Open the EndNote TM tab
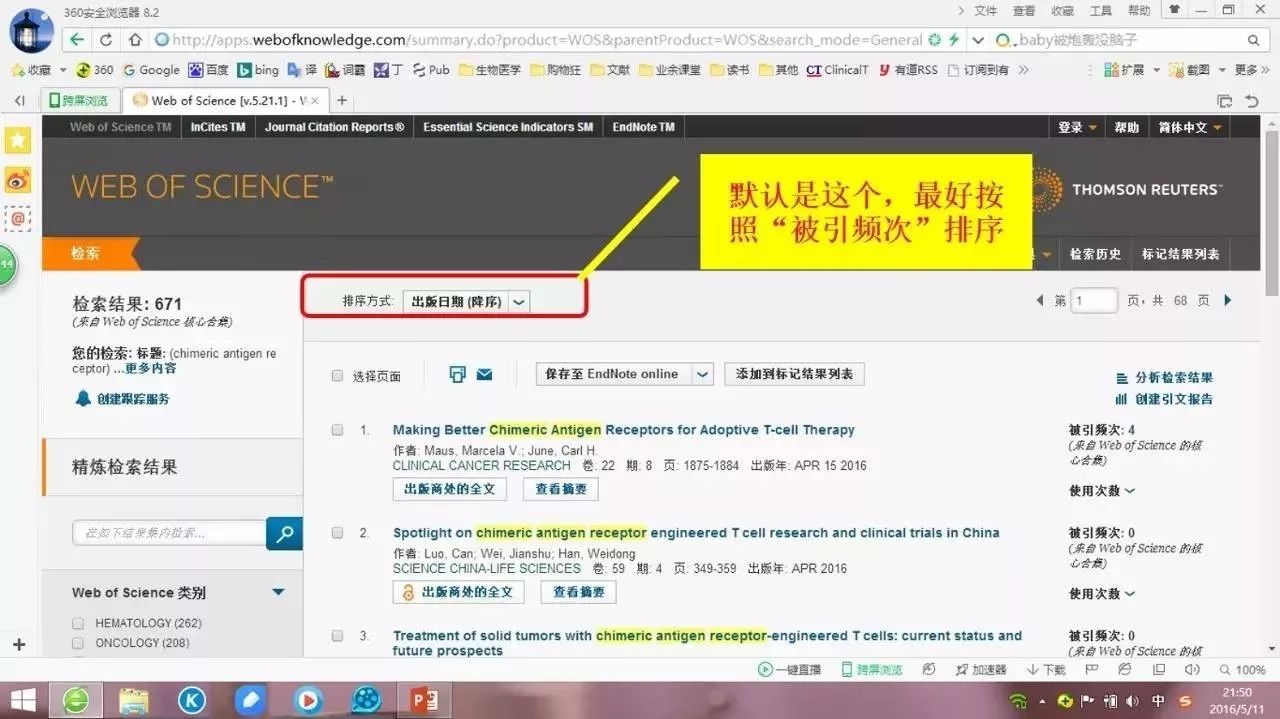The width and height of the screenshot is (1280, 719). [x=643, y=127]
